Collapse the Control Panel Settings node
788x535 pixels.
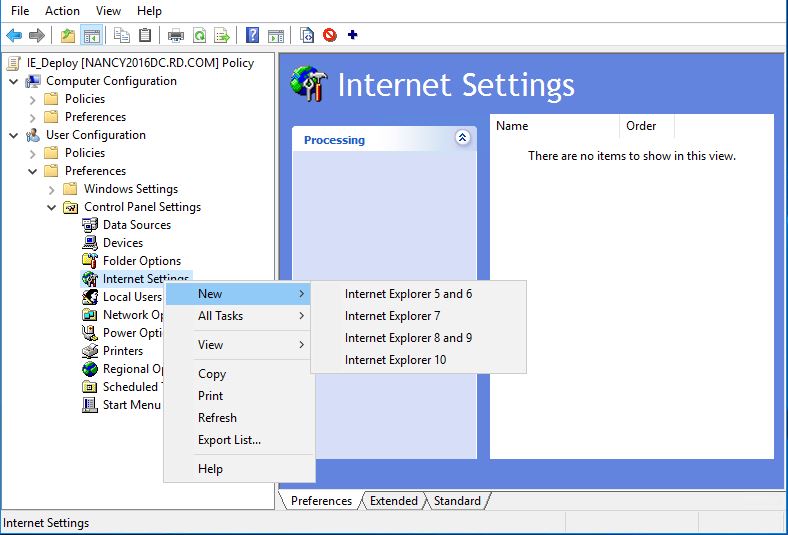pos(51,207)
